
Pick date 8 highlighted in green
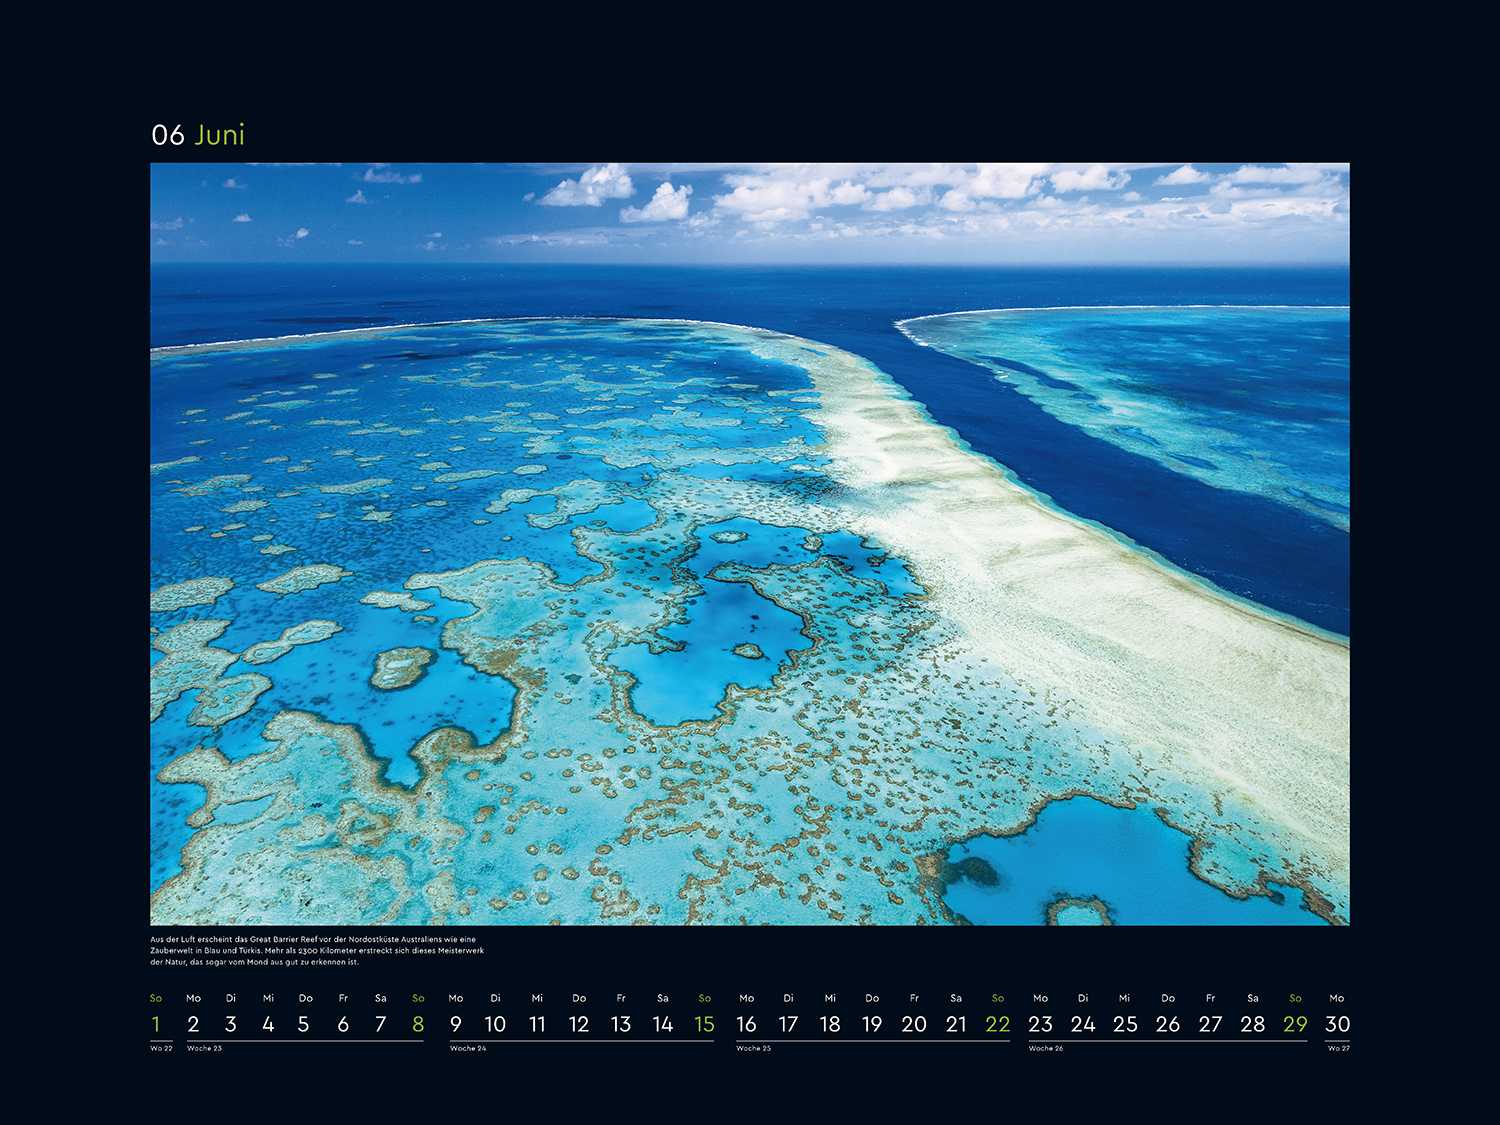[418, 1024]
